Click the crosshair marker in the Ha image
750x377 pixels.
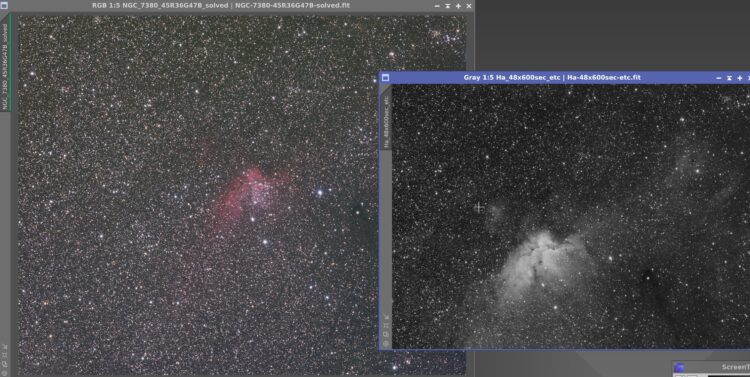coord(478,207)
